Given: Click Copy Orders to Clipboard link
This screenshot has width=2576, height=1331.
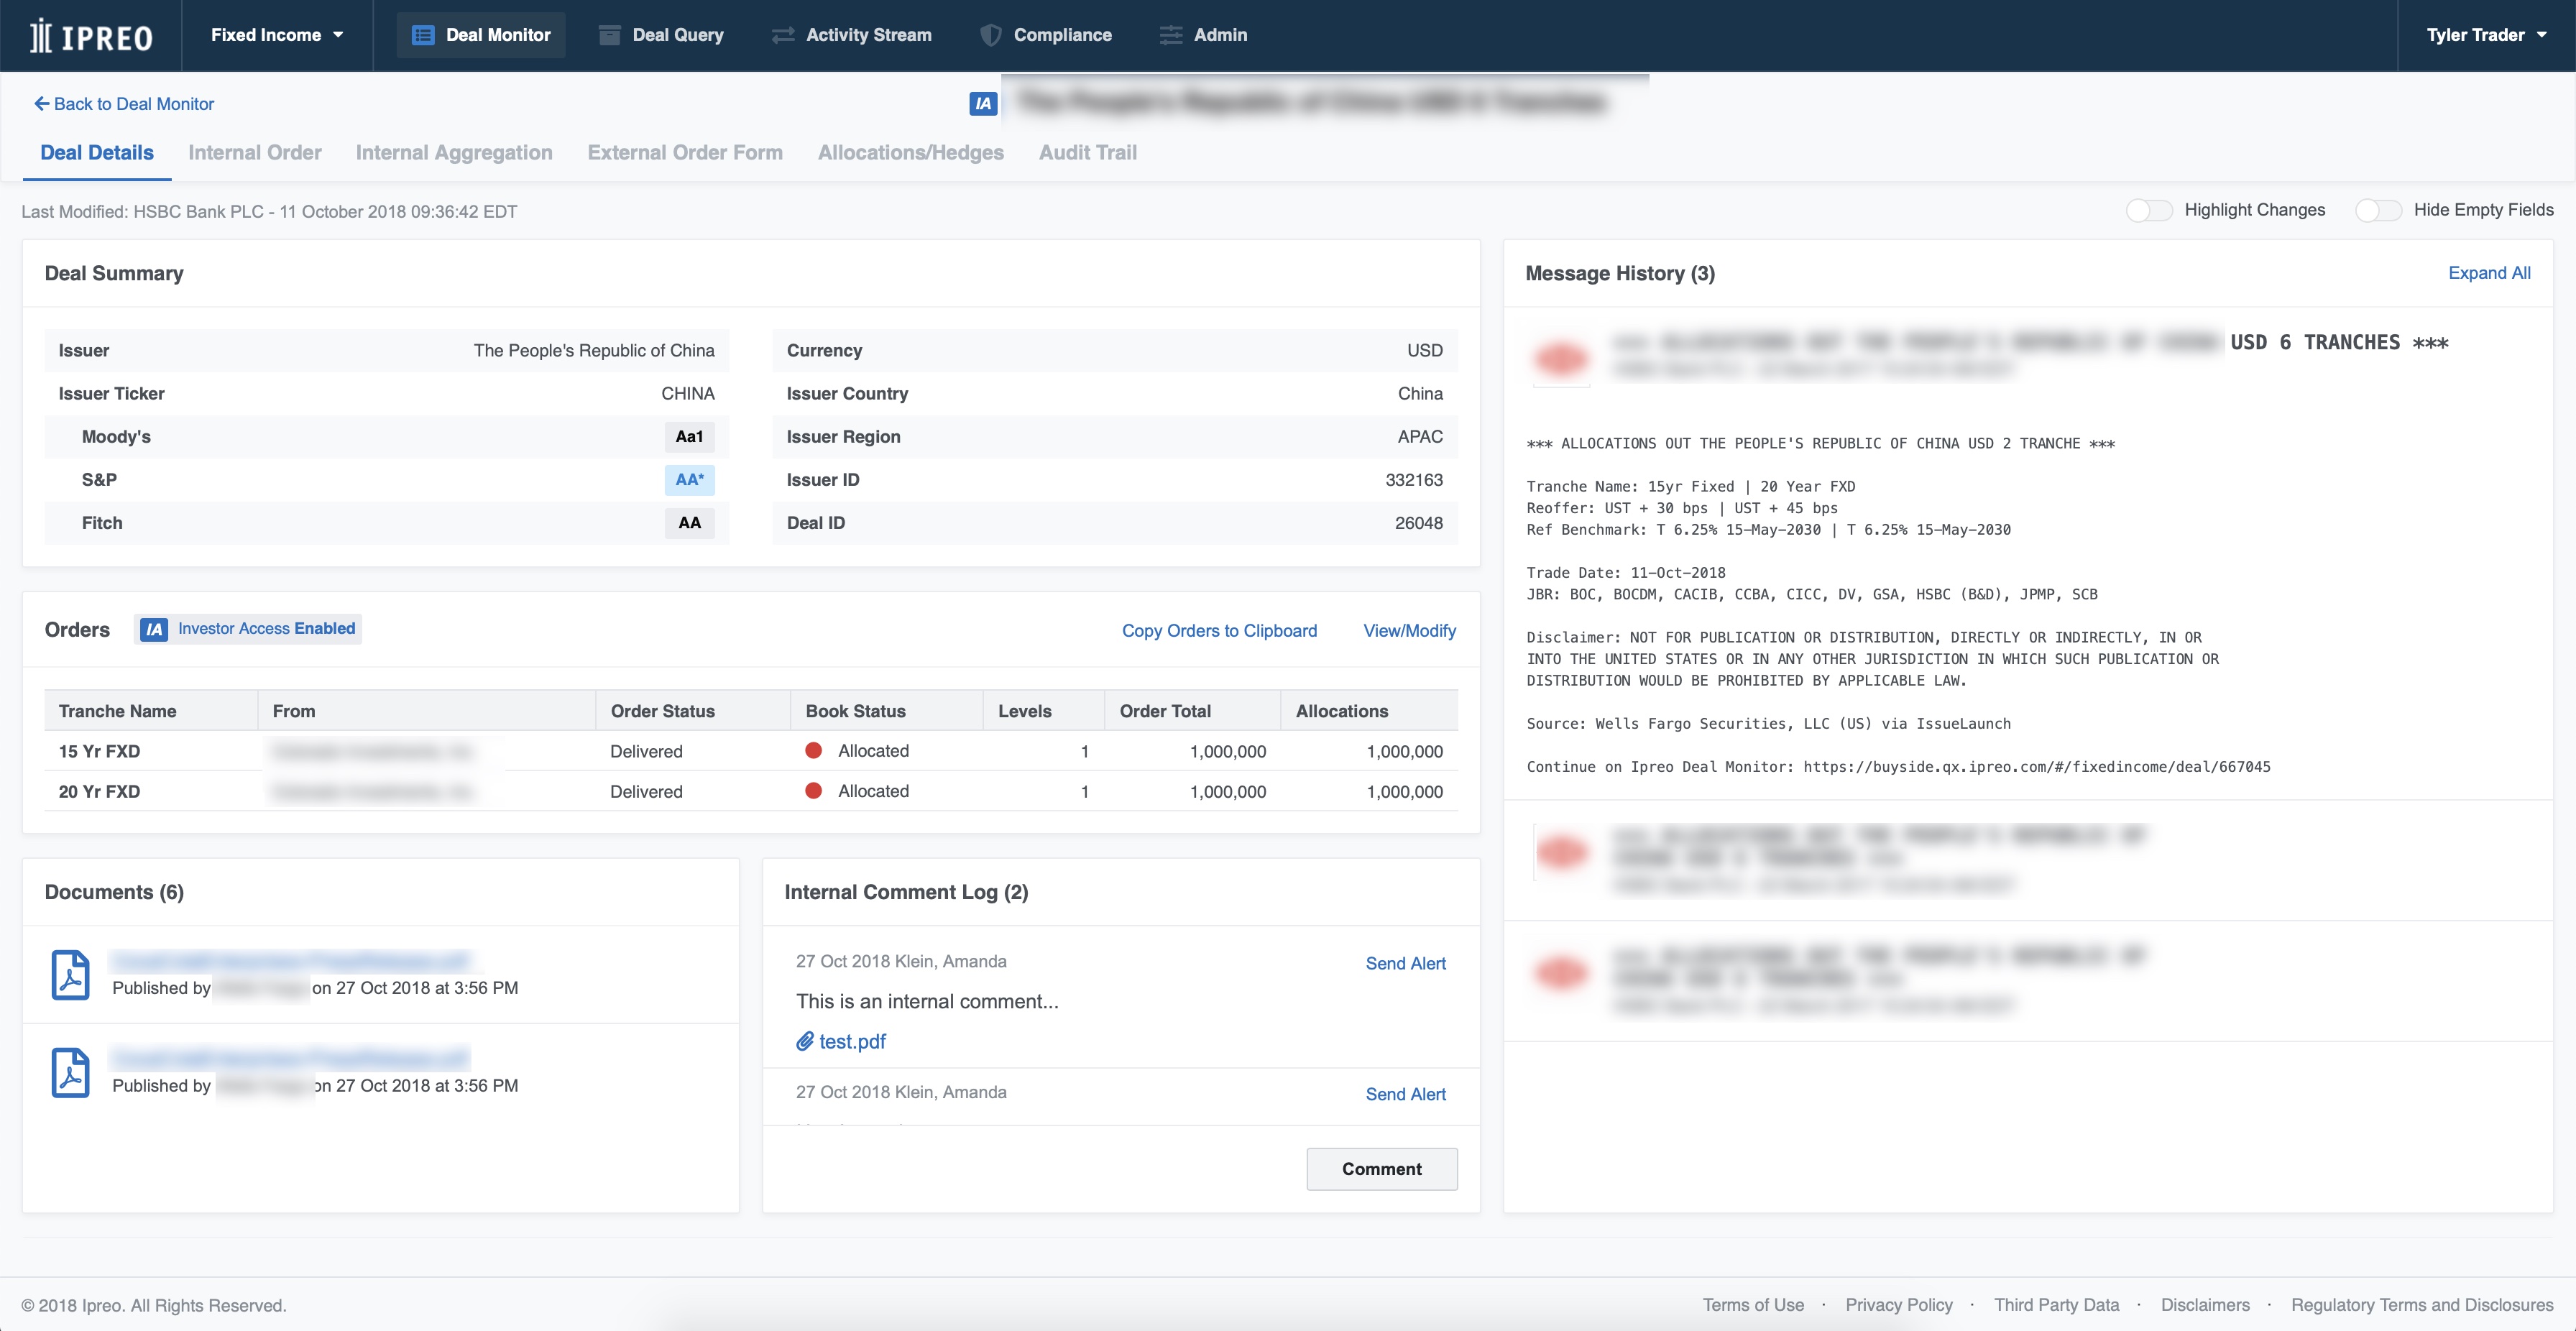Looking at the screenshot, I should [x=1218, y=631].
